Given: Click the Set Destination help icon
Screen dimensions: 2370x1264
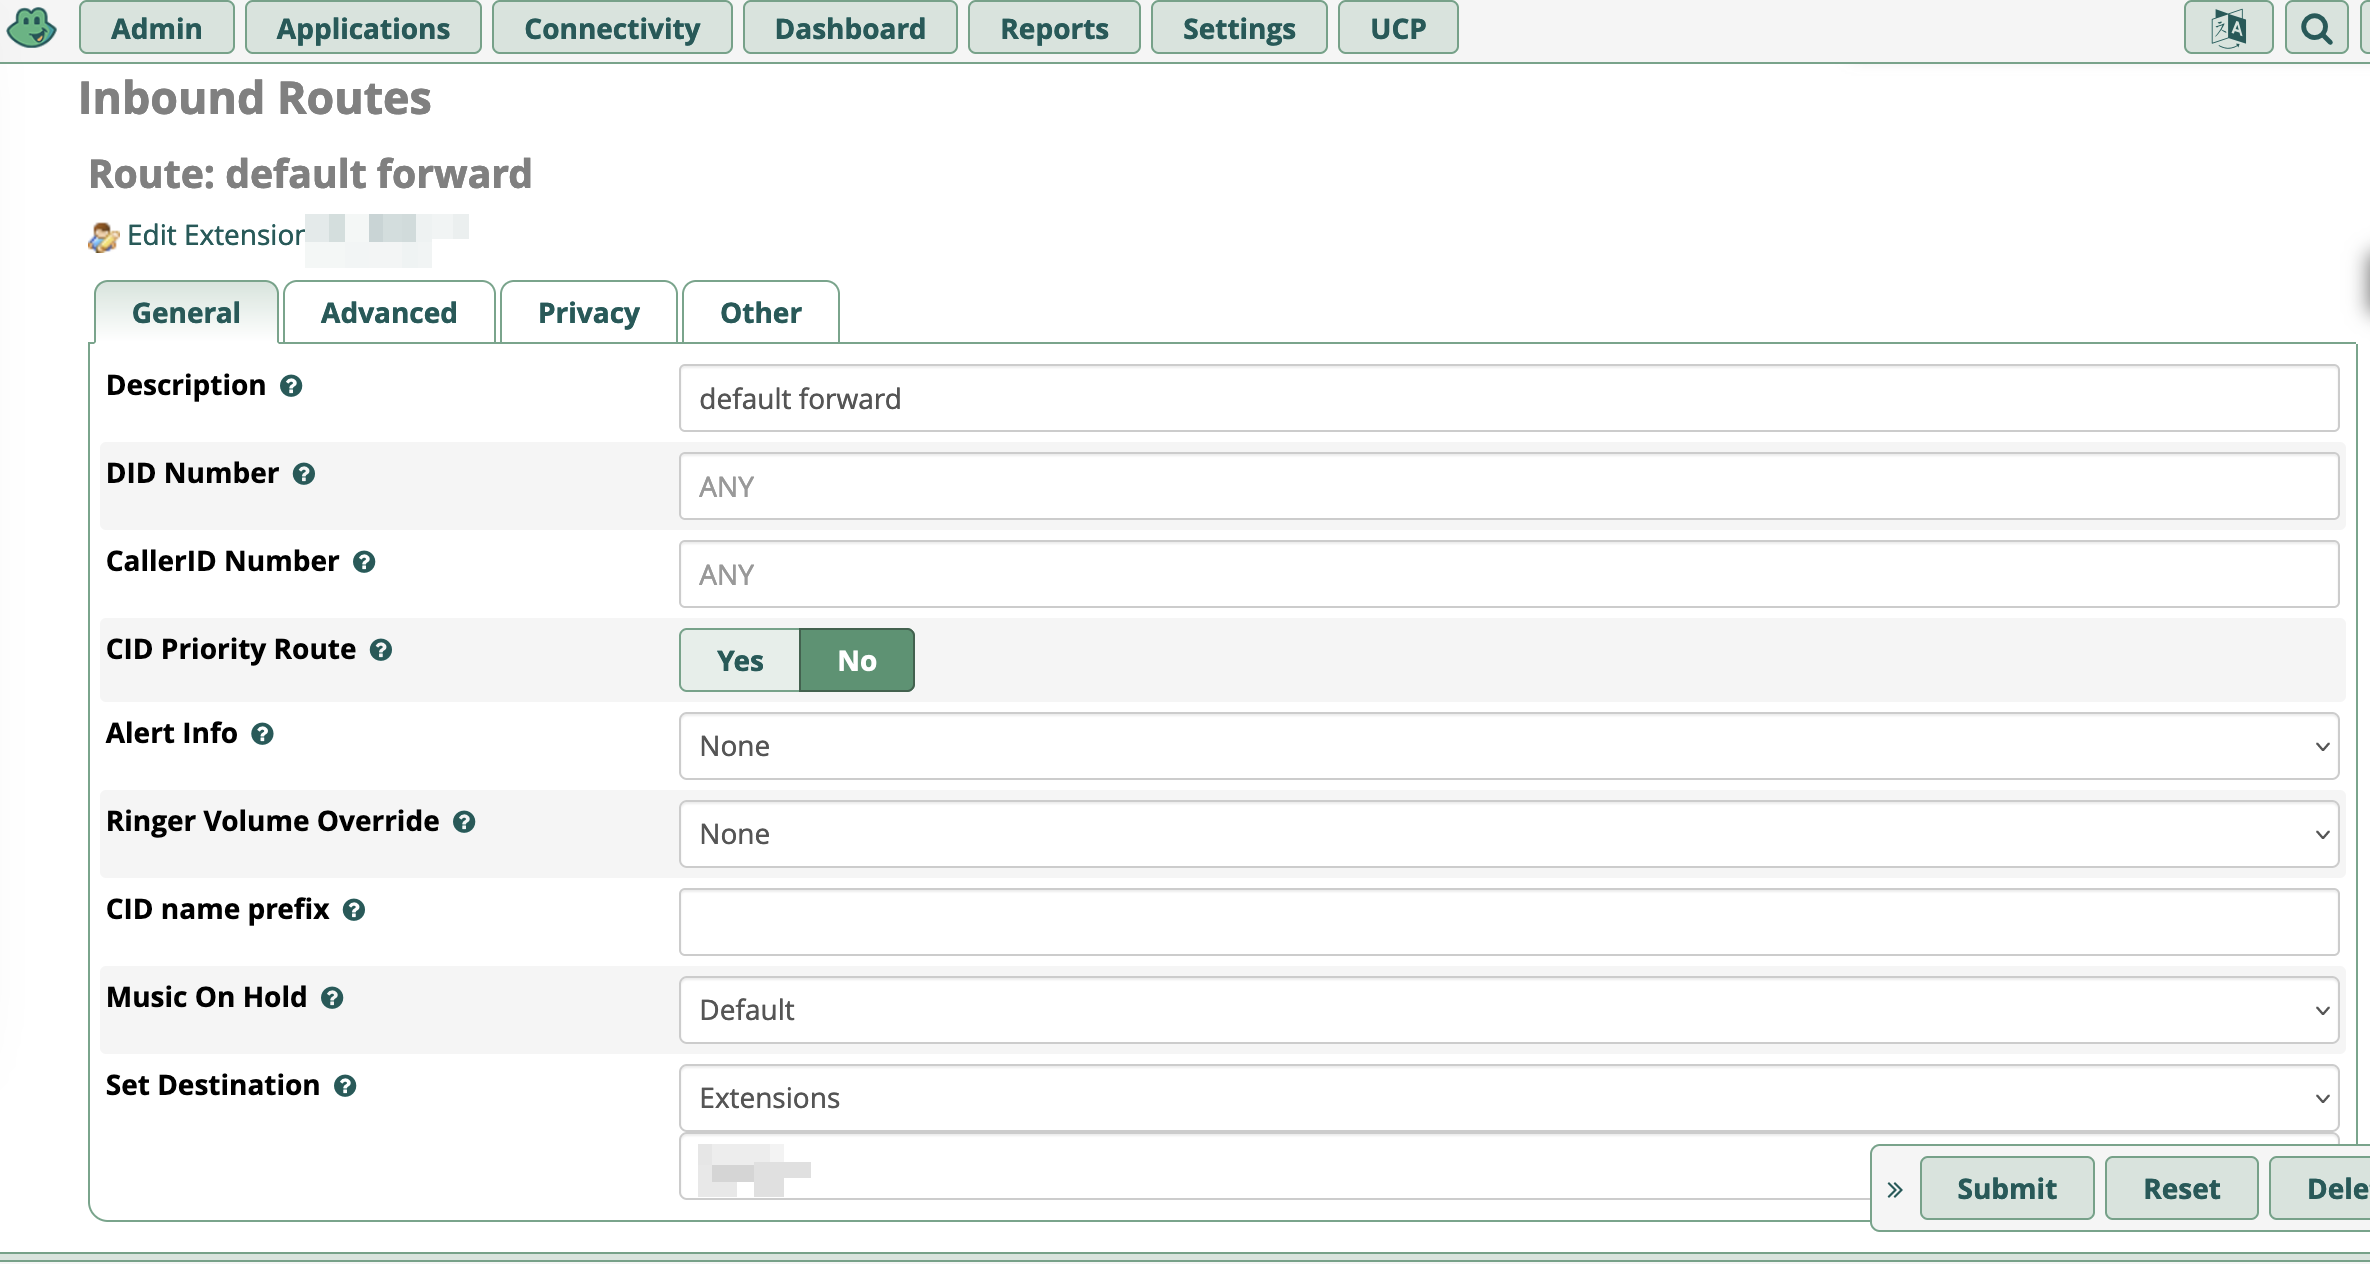Looking at the screenshot, I should pos(346,1088).
